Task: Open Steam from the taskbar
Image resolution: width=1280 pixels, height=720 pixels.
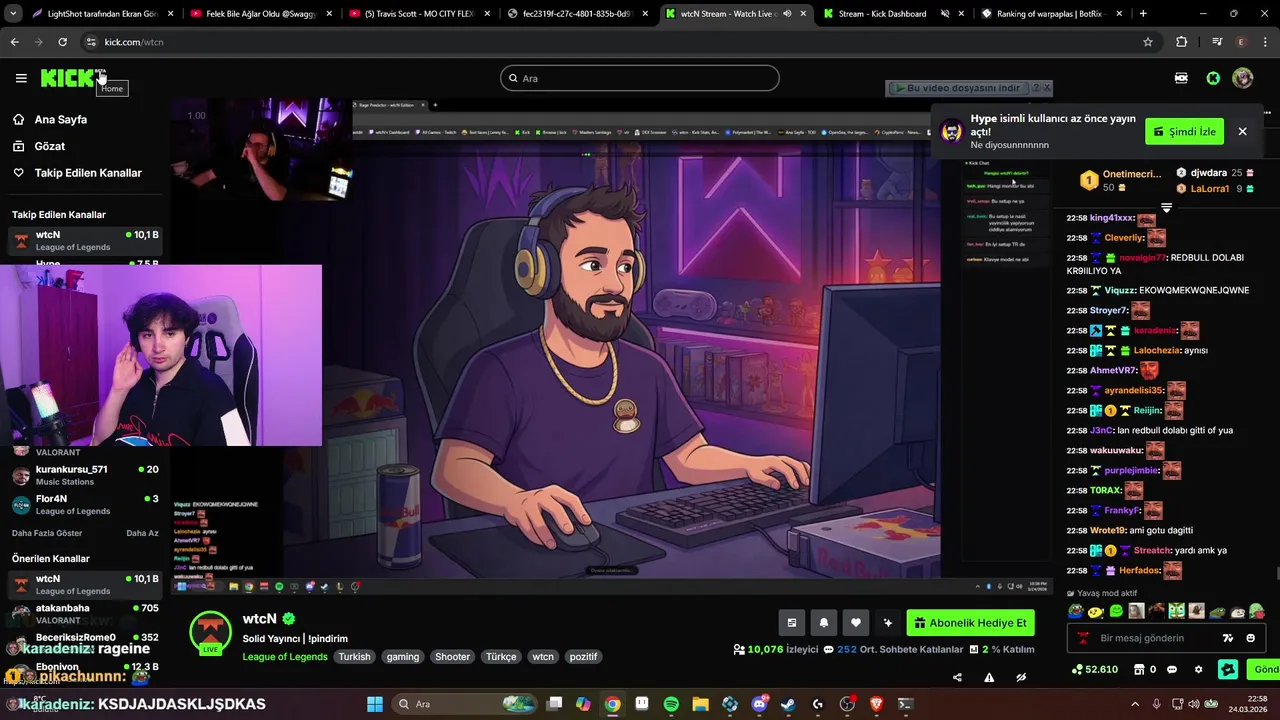Action: [x=788, y=704]
